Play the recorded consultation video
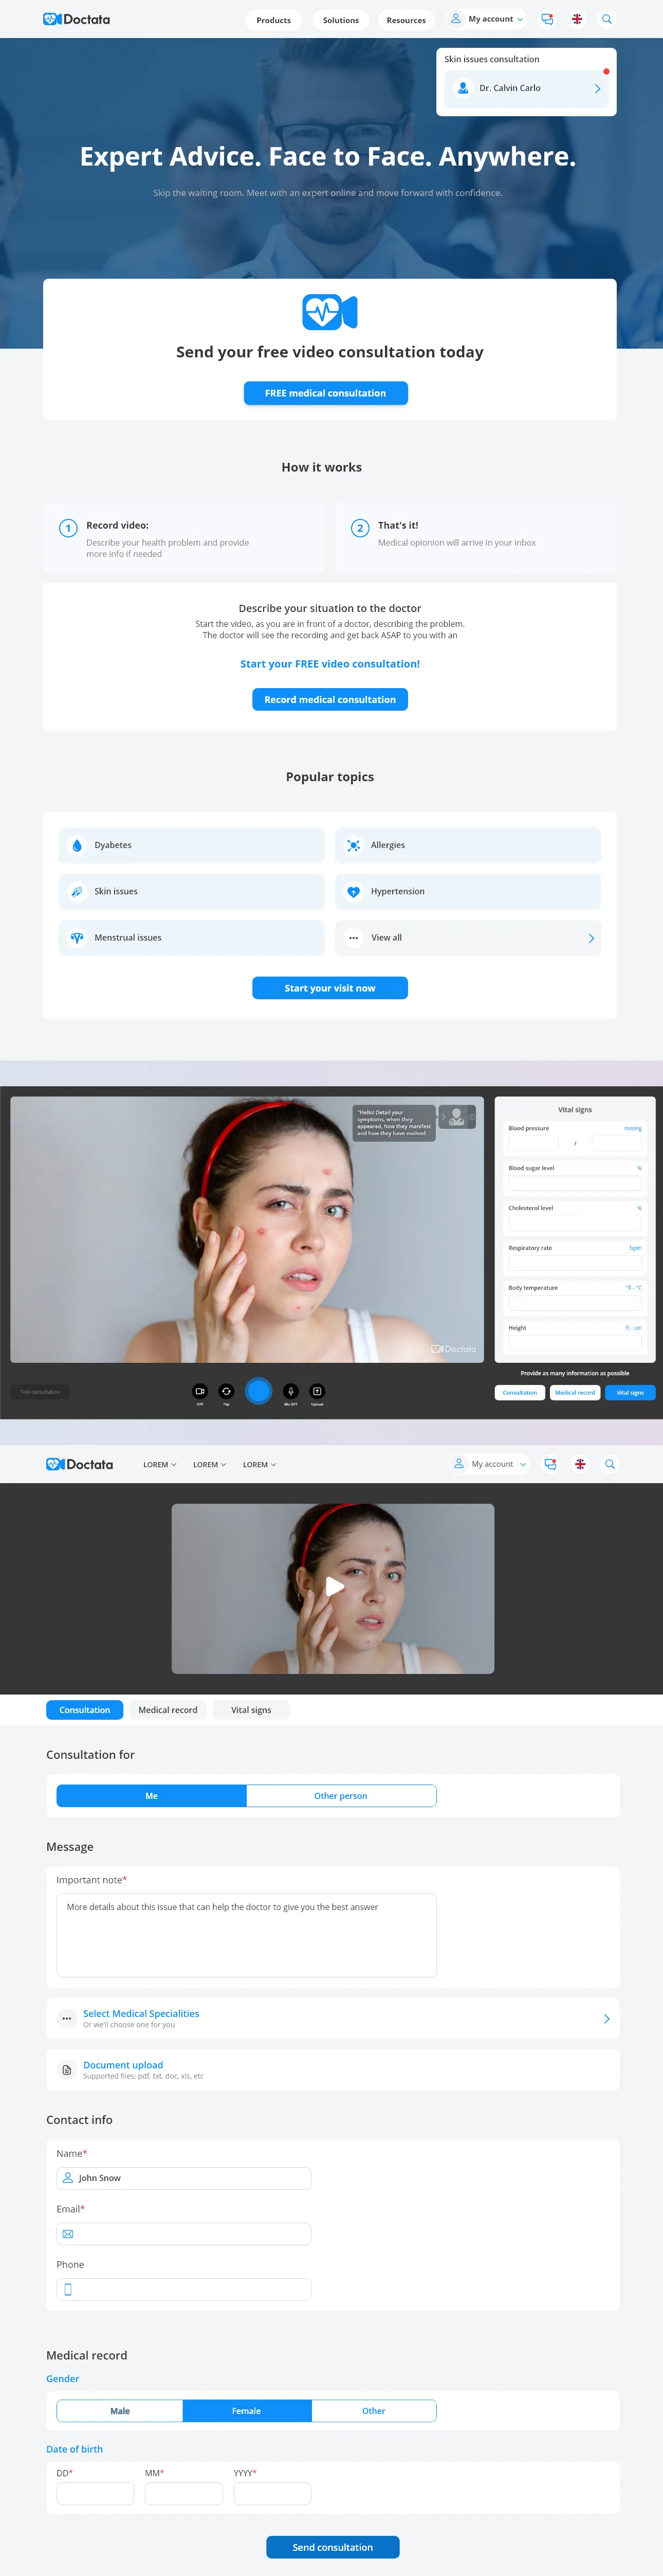 coord(334,1586)
